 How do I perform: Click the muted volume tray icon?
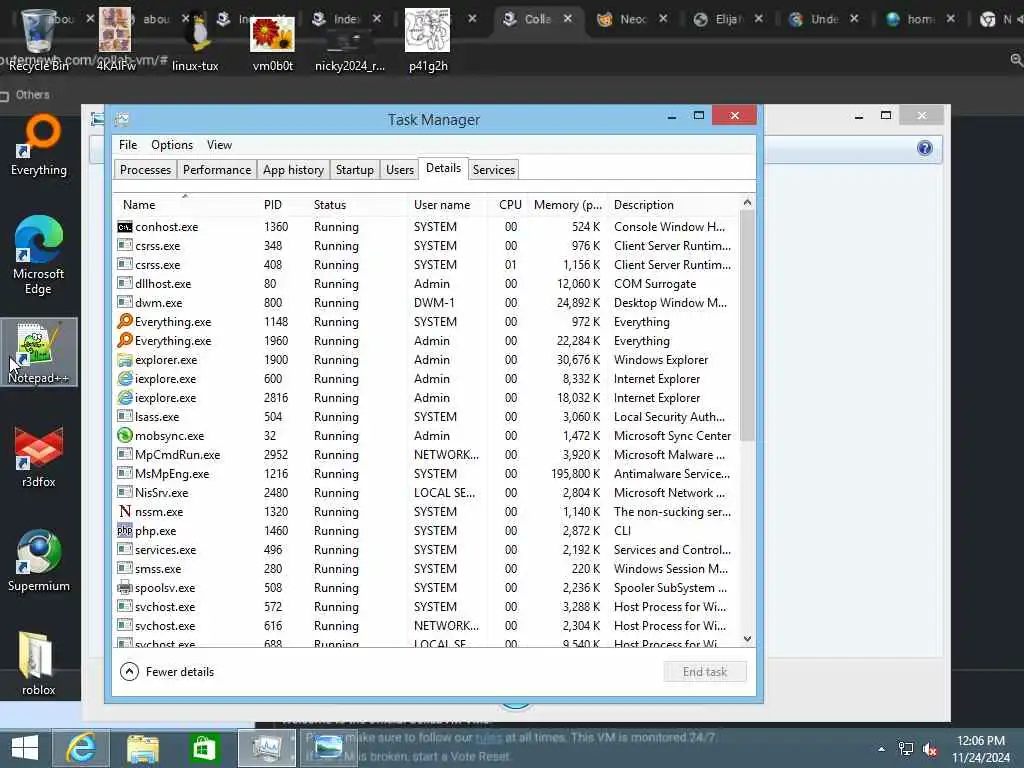pos(930,749)
